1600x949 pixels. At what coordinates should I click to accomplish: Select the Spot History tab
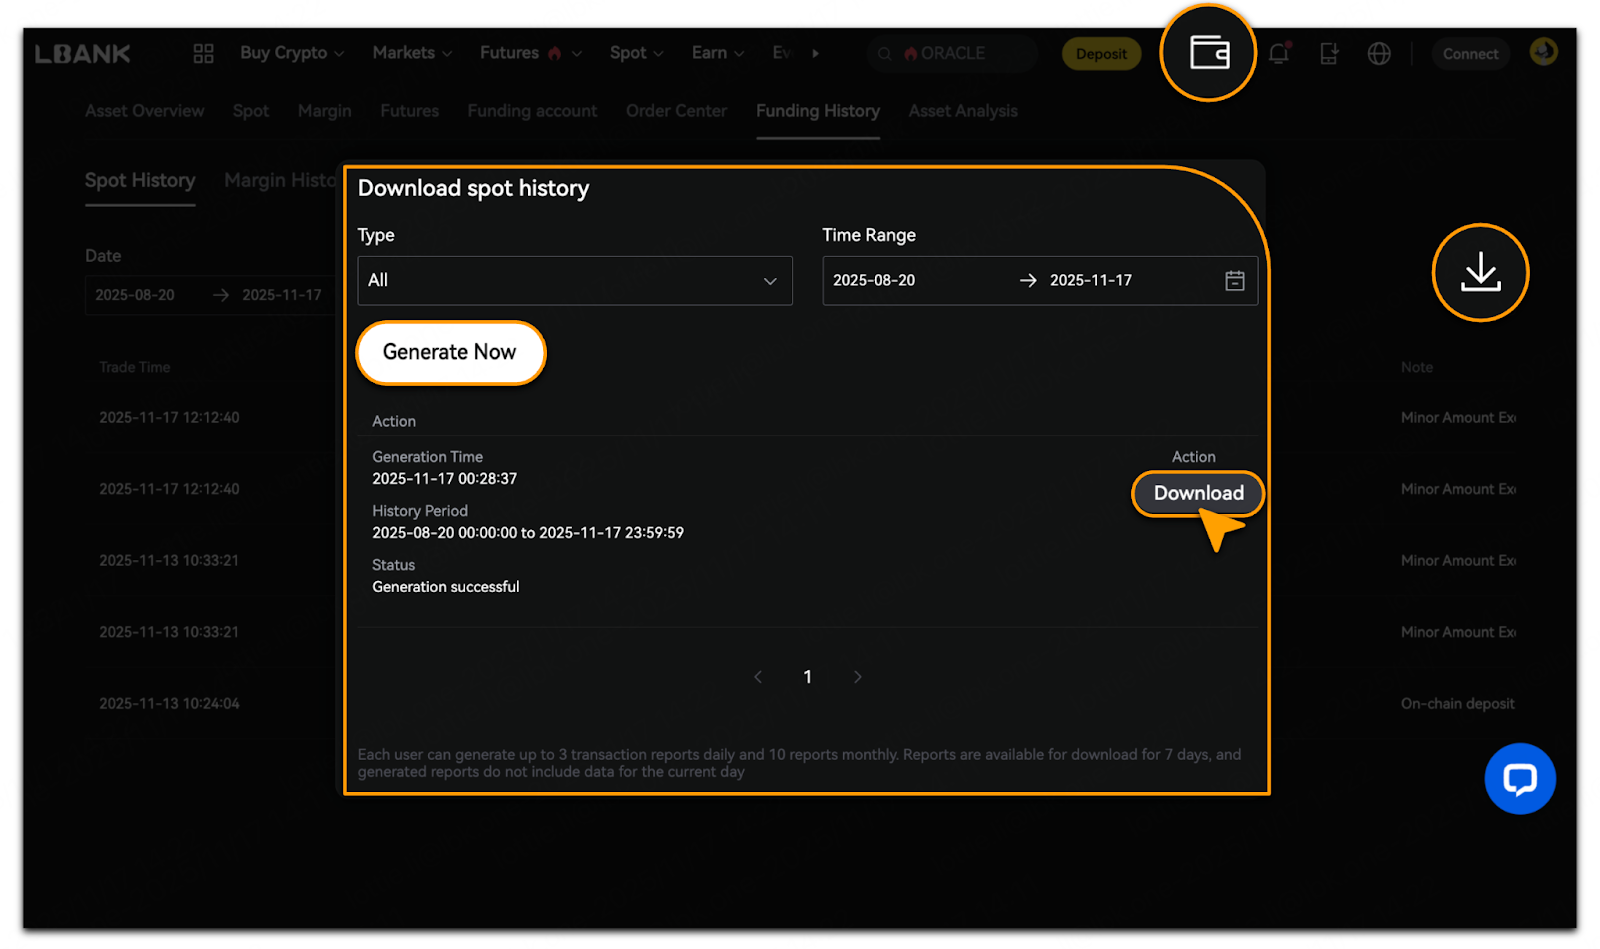140,181
